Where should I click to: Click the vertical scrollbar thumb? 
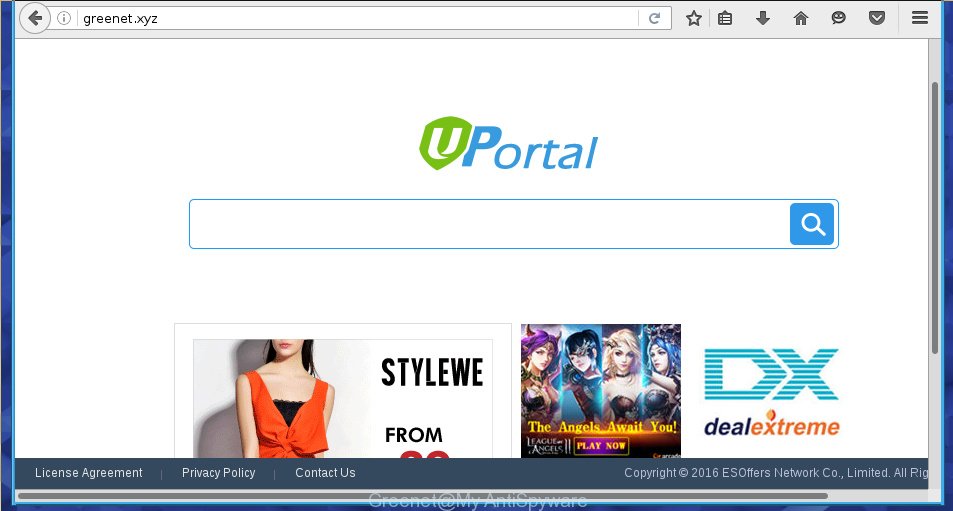pos(935,218)
